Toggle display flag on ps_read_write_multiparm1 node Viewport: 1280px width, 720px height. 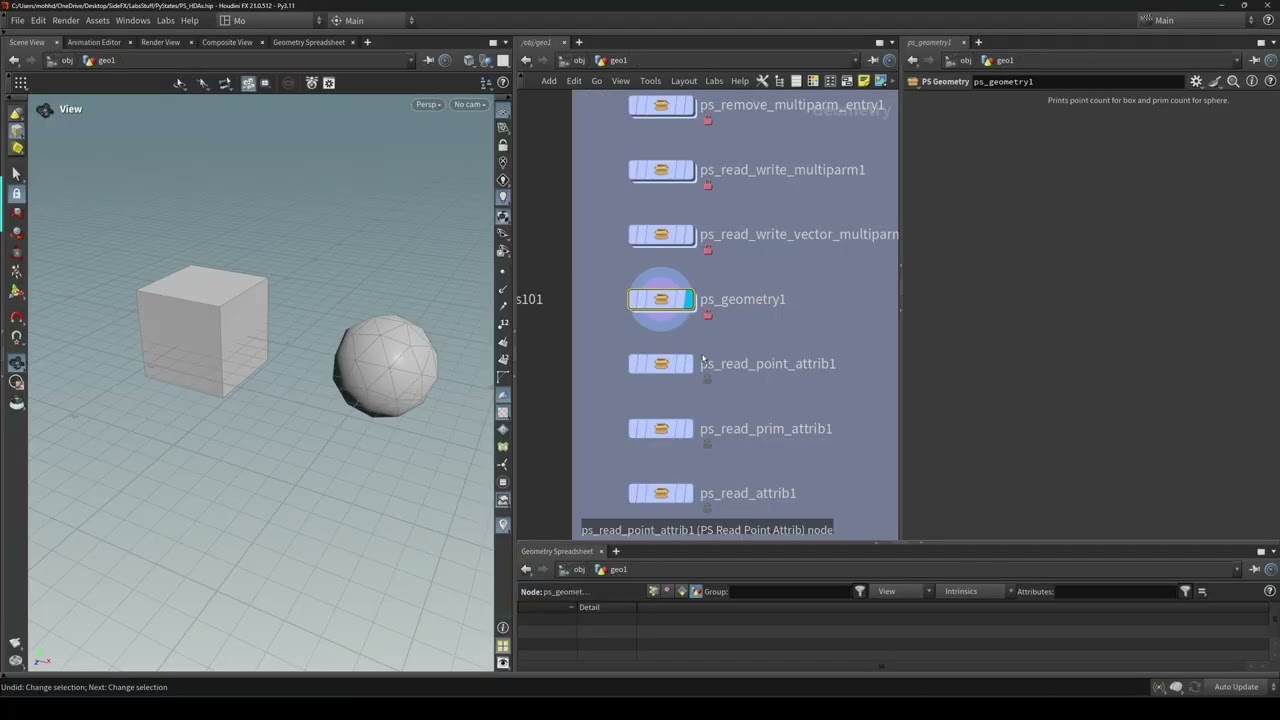pyautogui.click(x=688, y=170)
